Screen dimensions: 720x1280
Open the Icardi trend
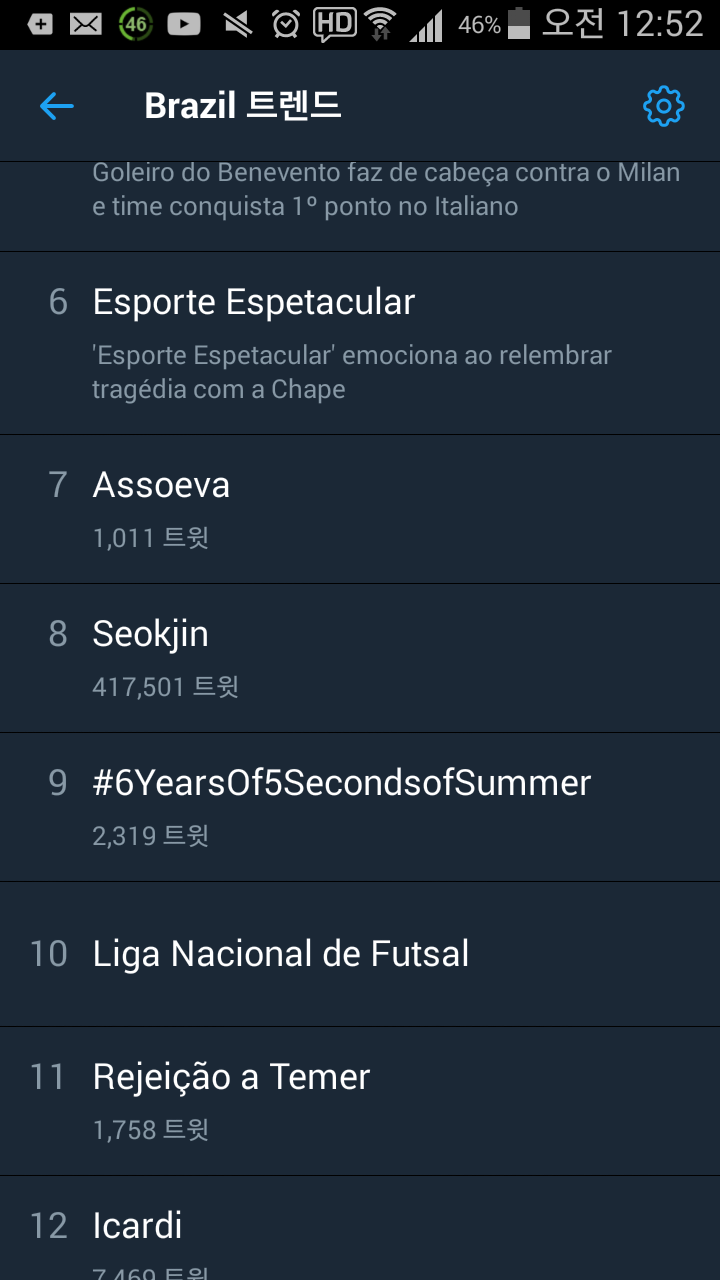click(138, 1226)
